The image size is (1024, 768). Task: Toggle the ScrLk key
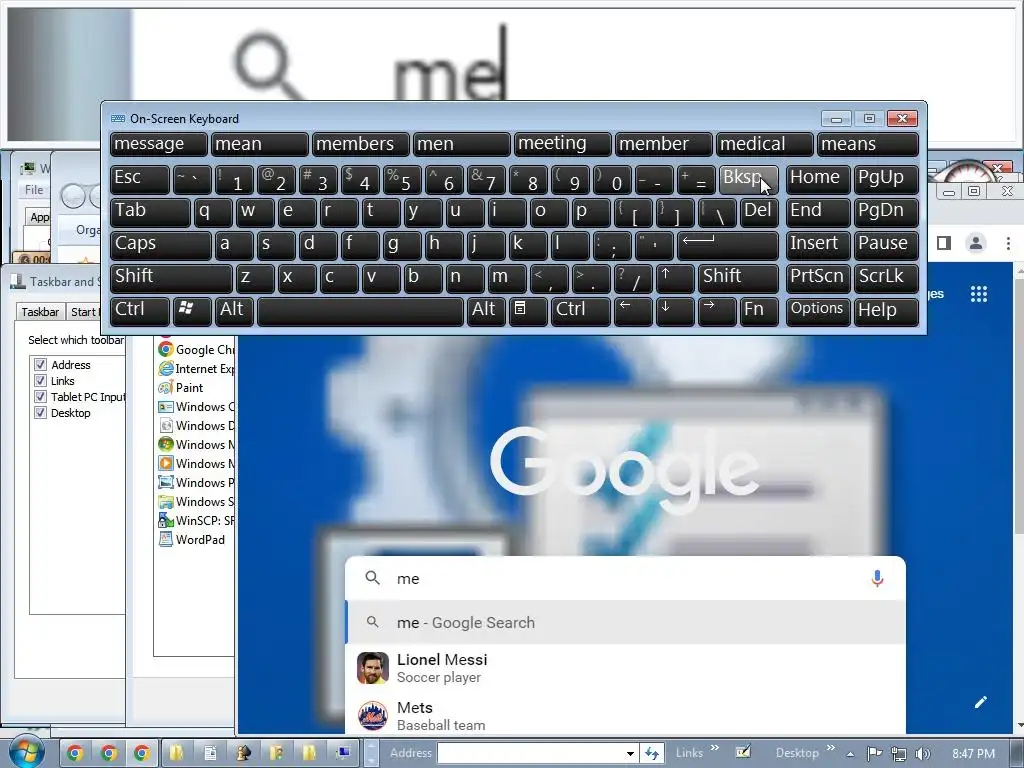tap(886, 278)
